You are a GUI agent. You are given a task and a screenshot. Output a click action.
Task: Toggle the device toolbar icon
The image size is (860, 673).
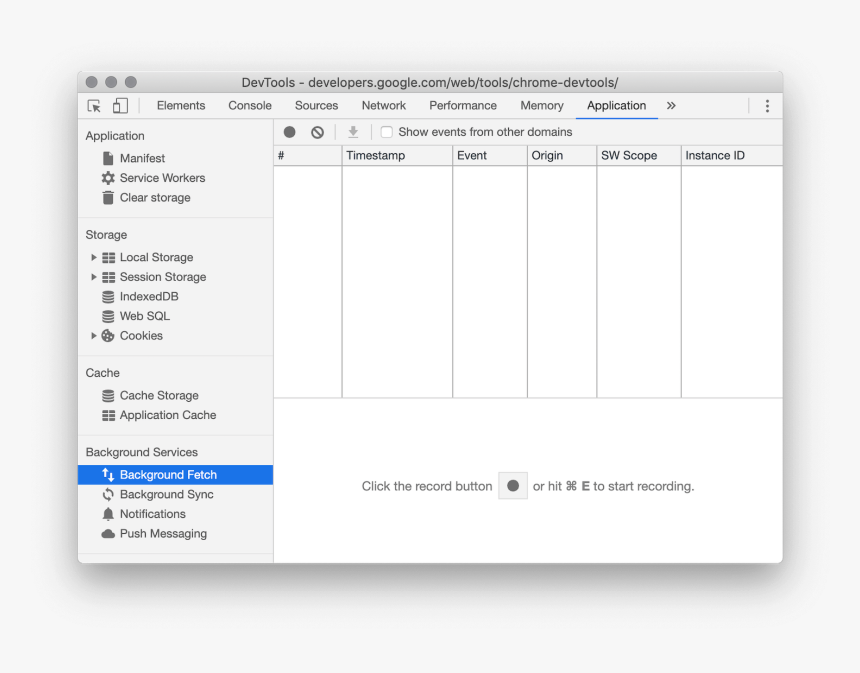[x=120, y=105]
